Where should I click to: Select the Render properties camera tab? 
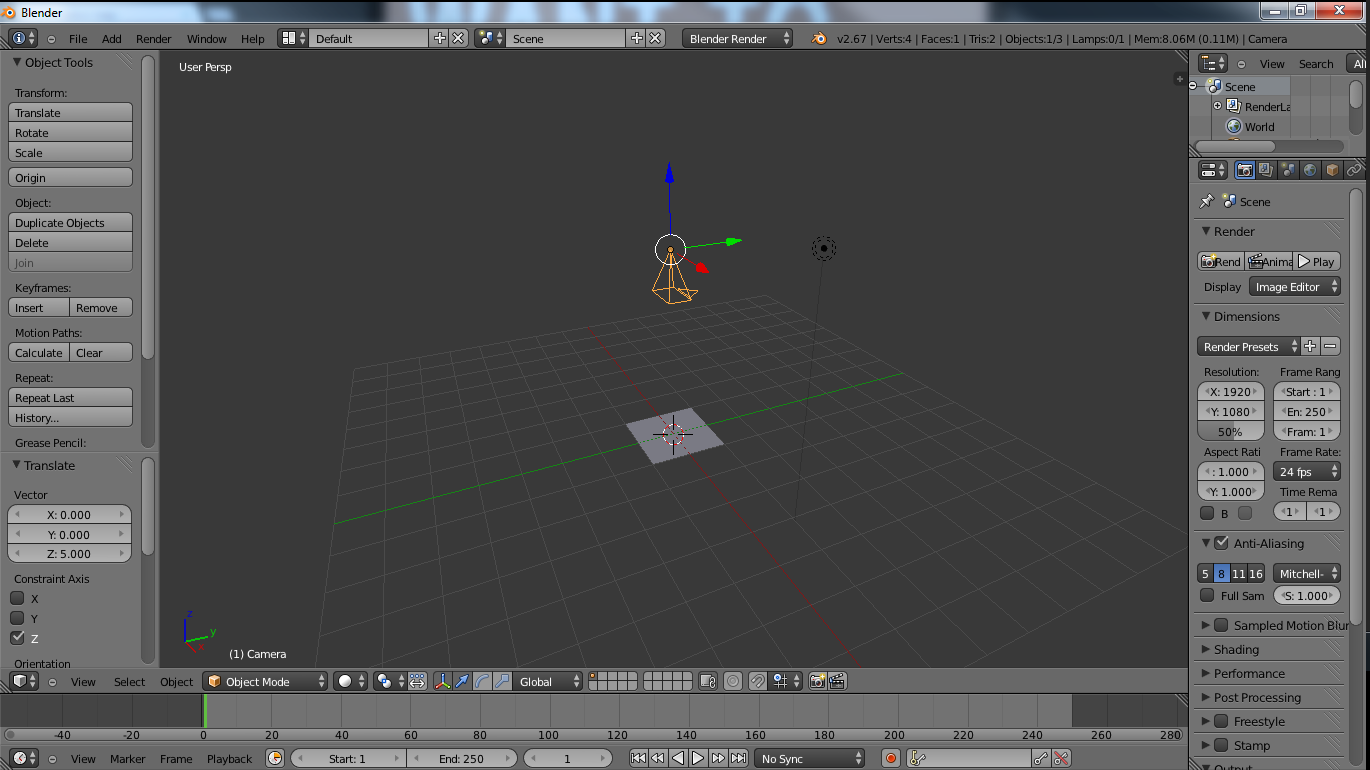tap(1244, 170)
